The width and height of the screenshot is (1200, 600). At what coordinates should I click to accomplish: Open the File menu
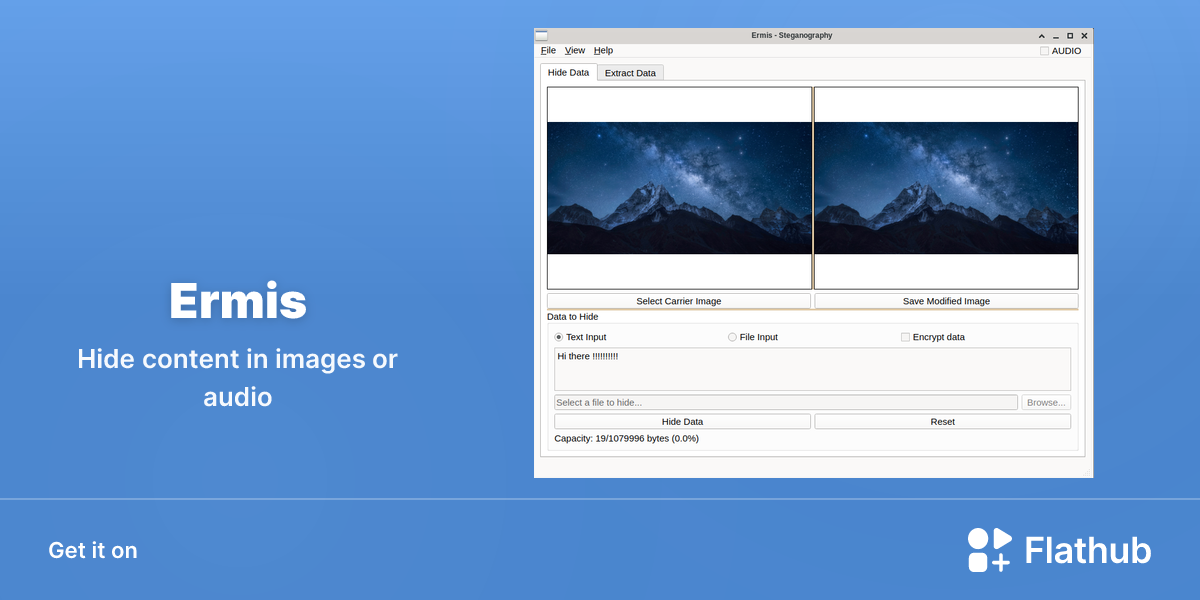[x=548, y=50]
